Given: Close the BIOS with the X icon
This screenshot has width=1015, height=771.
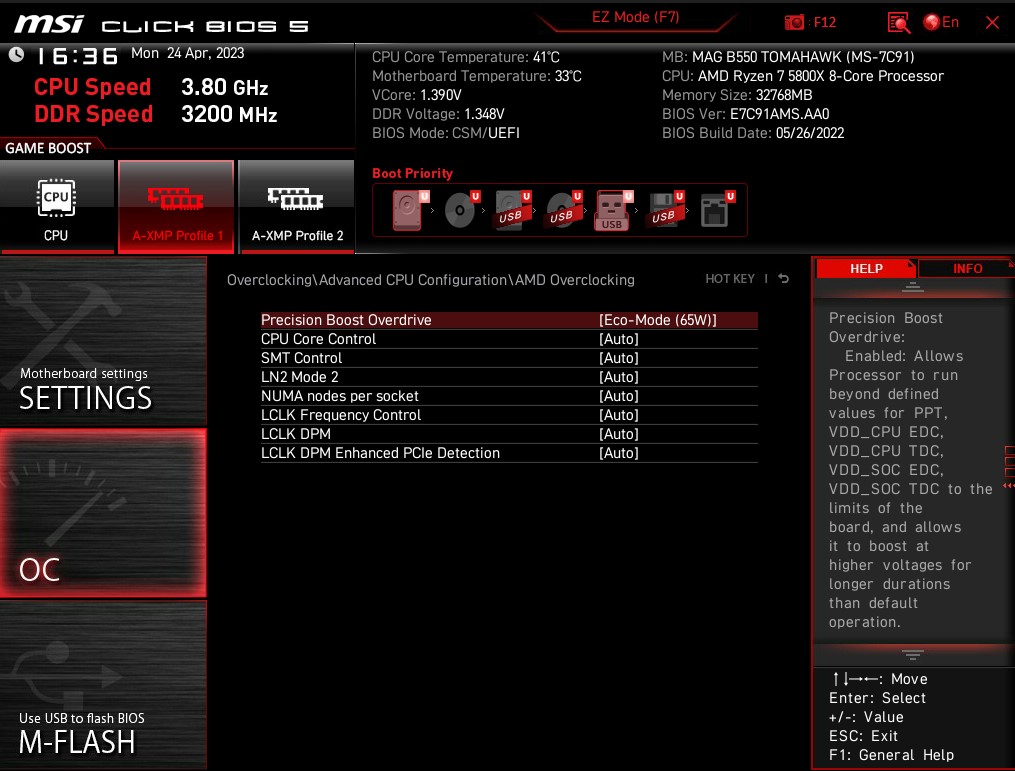Looking at the screenshot, I should click(x=992, y=23).
